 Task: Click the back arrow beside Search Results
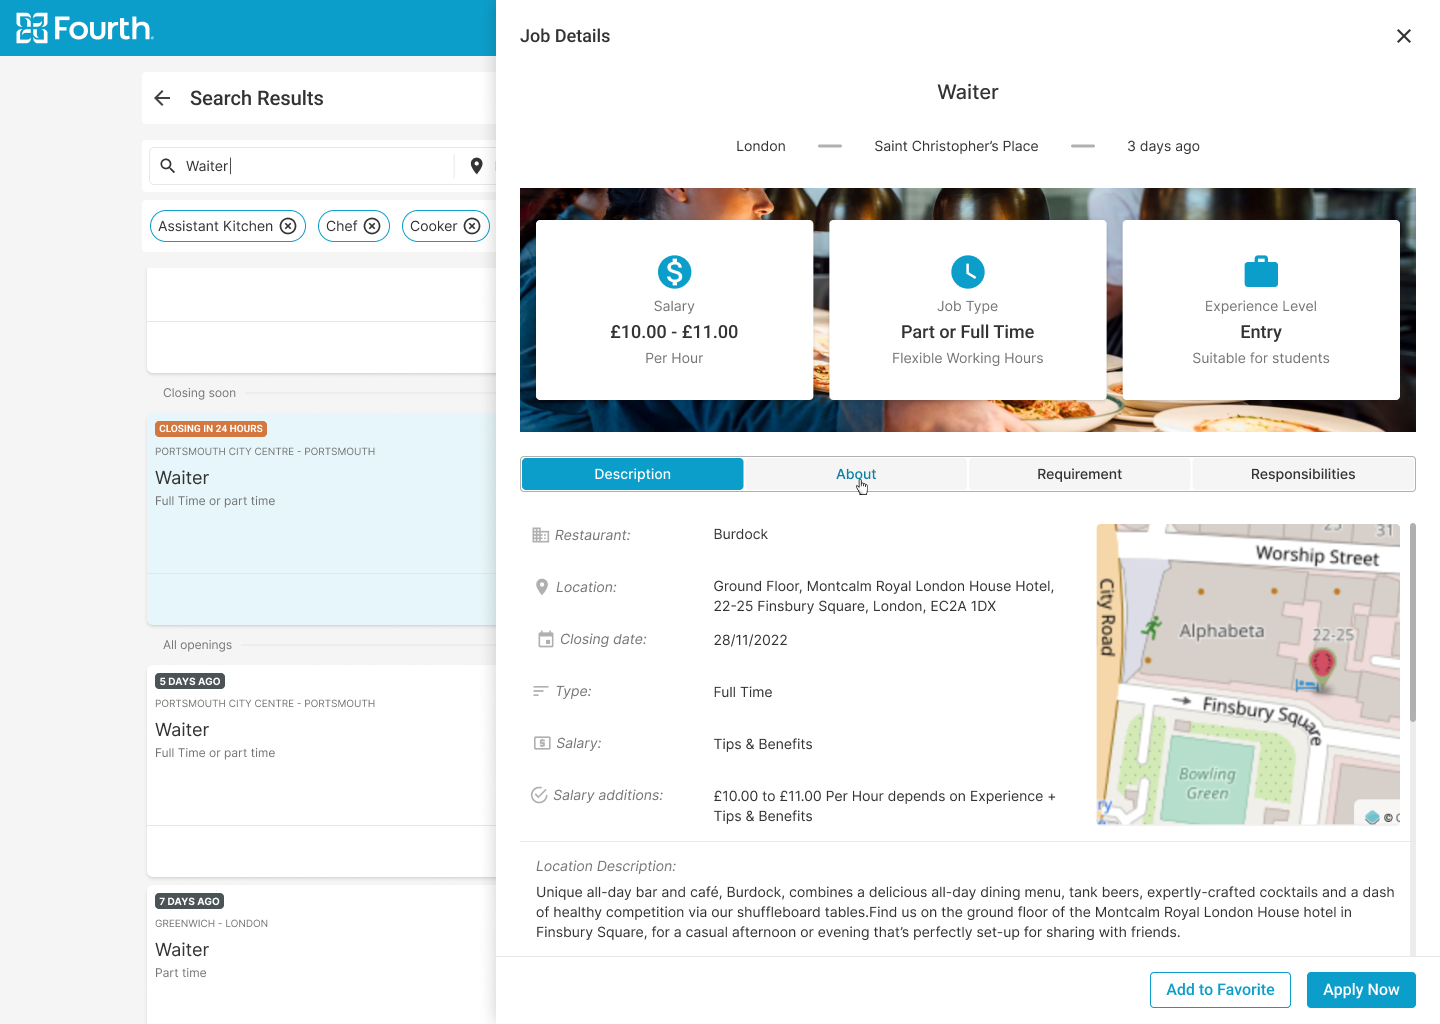(x=163, y=98)
